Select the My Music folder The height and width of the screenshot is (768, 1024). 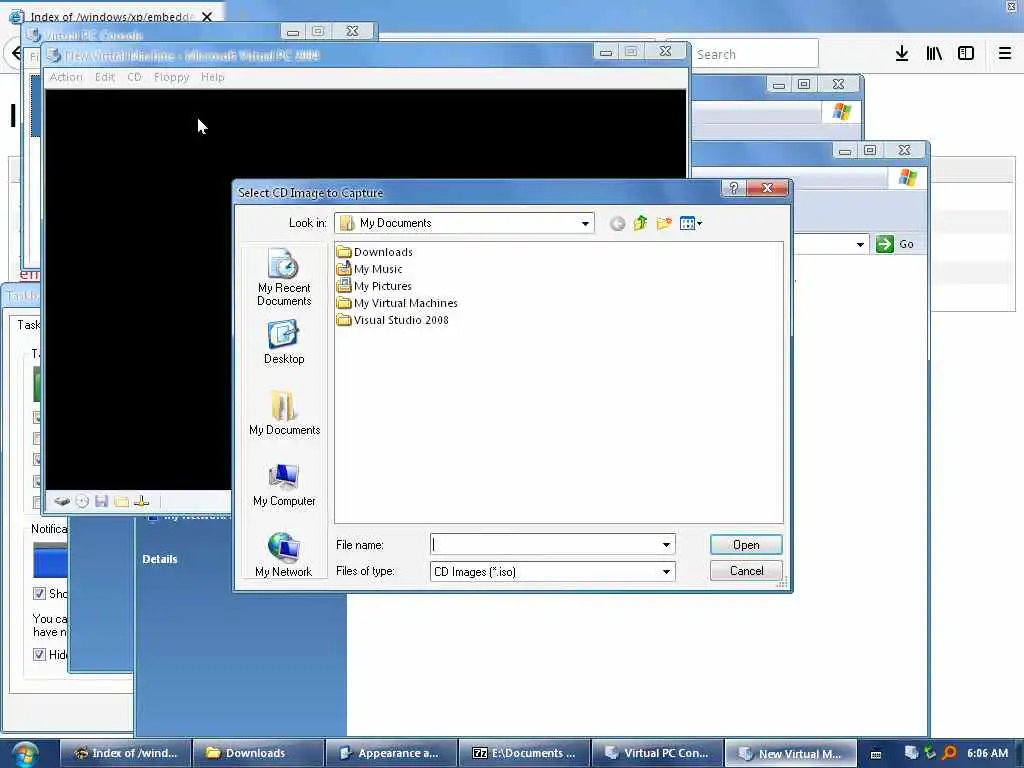point(370,269)
